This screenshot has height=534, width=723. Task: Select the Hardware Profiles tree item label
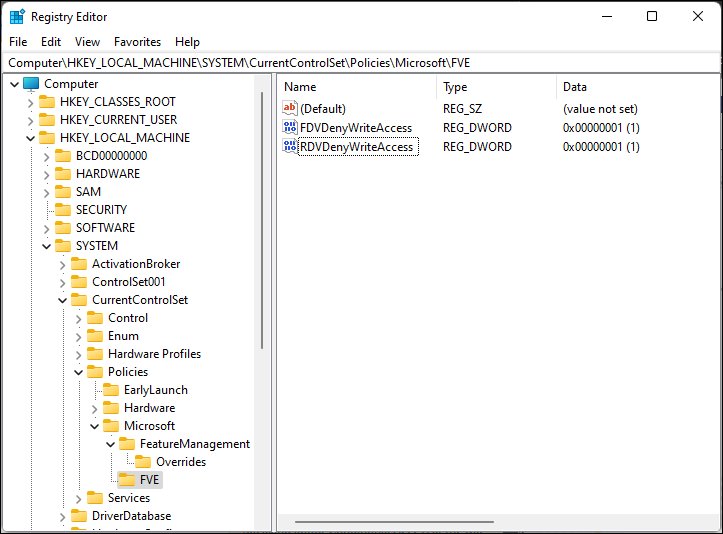tap(154, 354)
